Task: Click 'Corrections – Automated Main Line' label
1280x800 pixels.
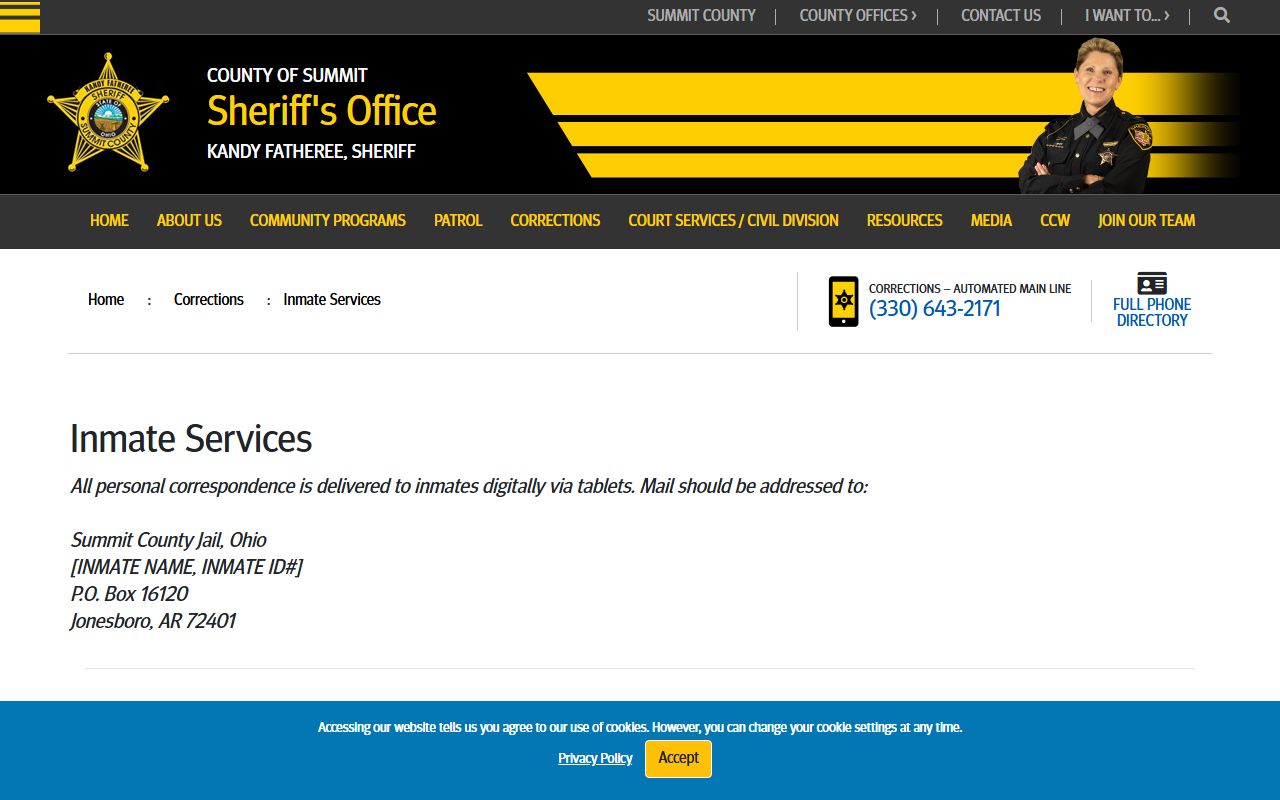Action: (x=970, y=288)
